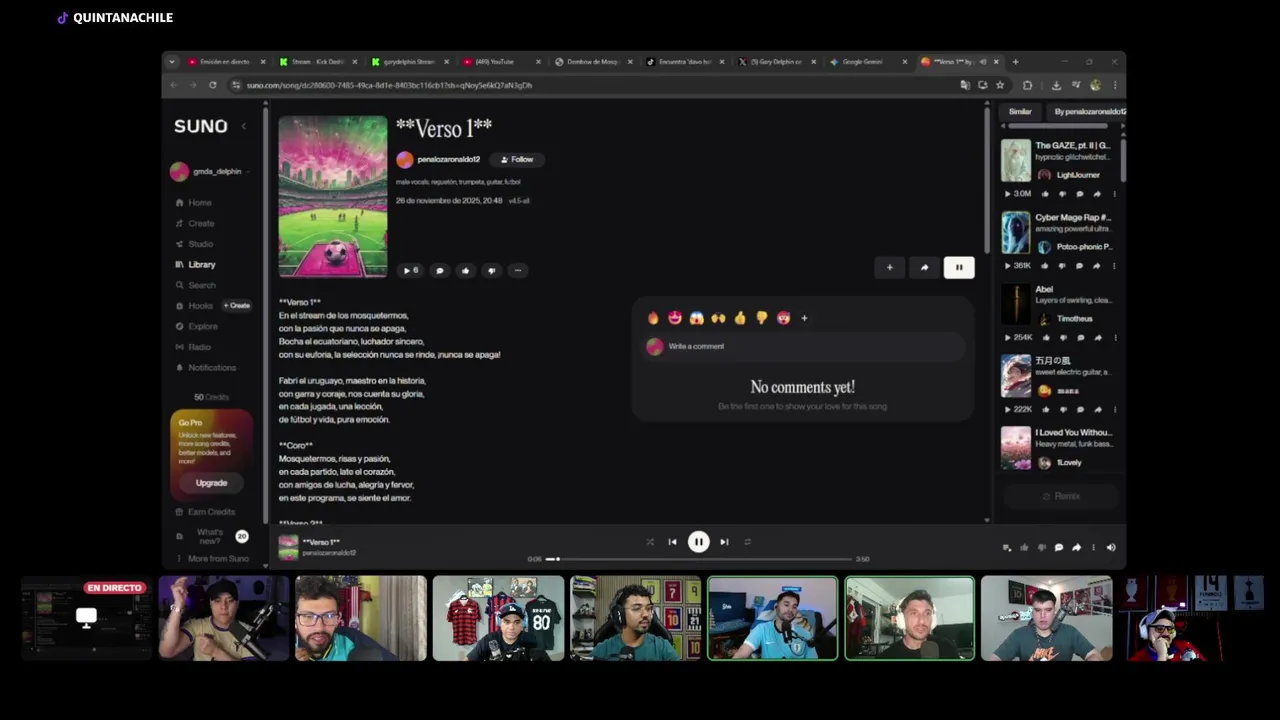Like the current song in the player bar
This screenshot has width=1280, height=720.
click(x=1024, y=548)
